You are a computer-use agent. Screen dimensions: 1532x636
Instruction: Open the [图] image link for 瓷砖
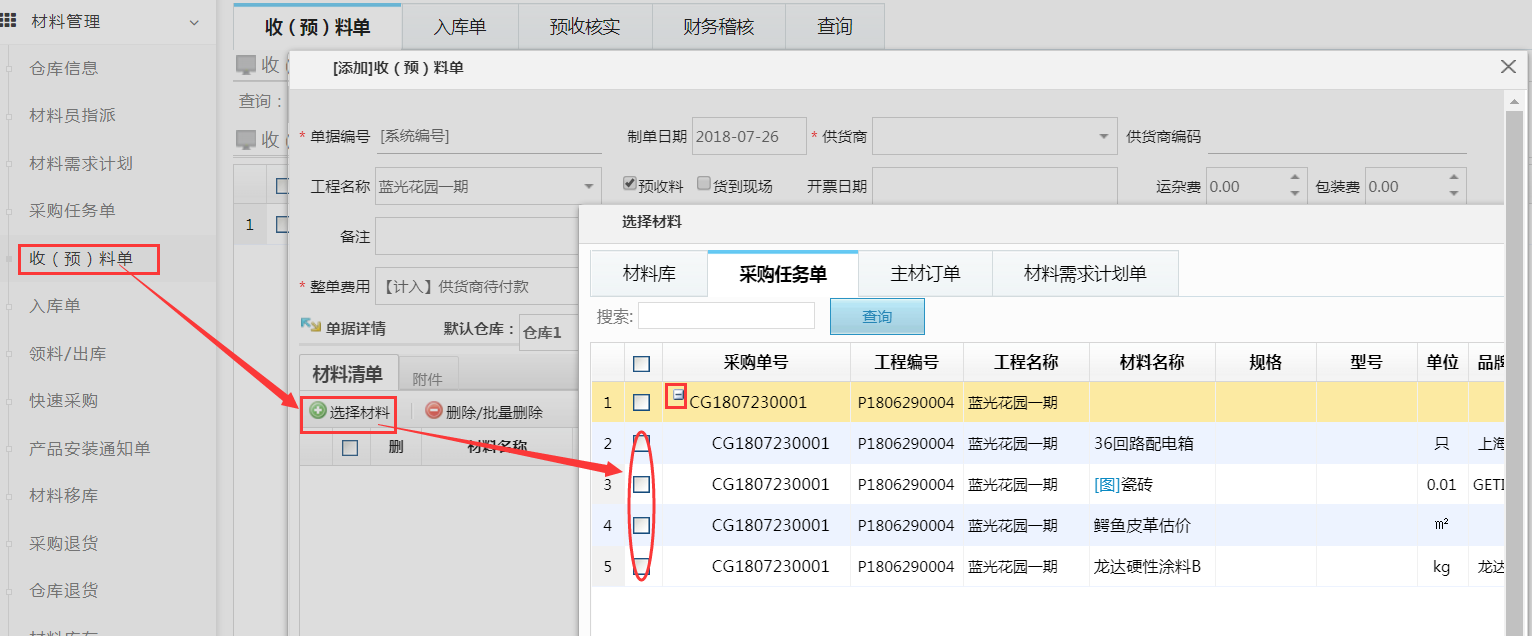point(1107,485)
